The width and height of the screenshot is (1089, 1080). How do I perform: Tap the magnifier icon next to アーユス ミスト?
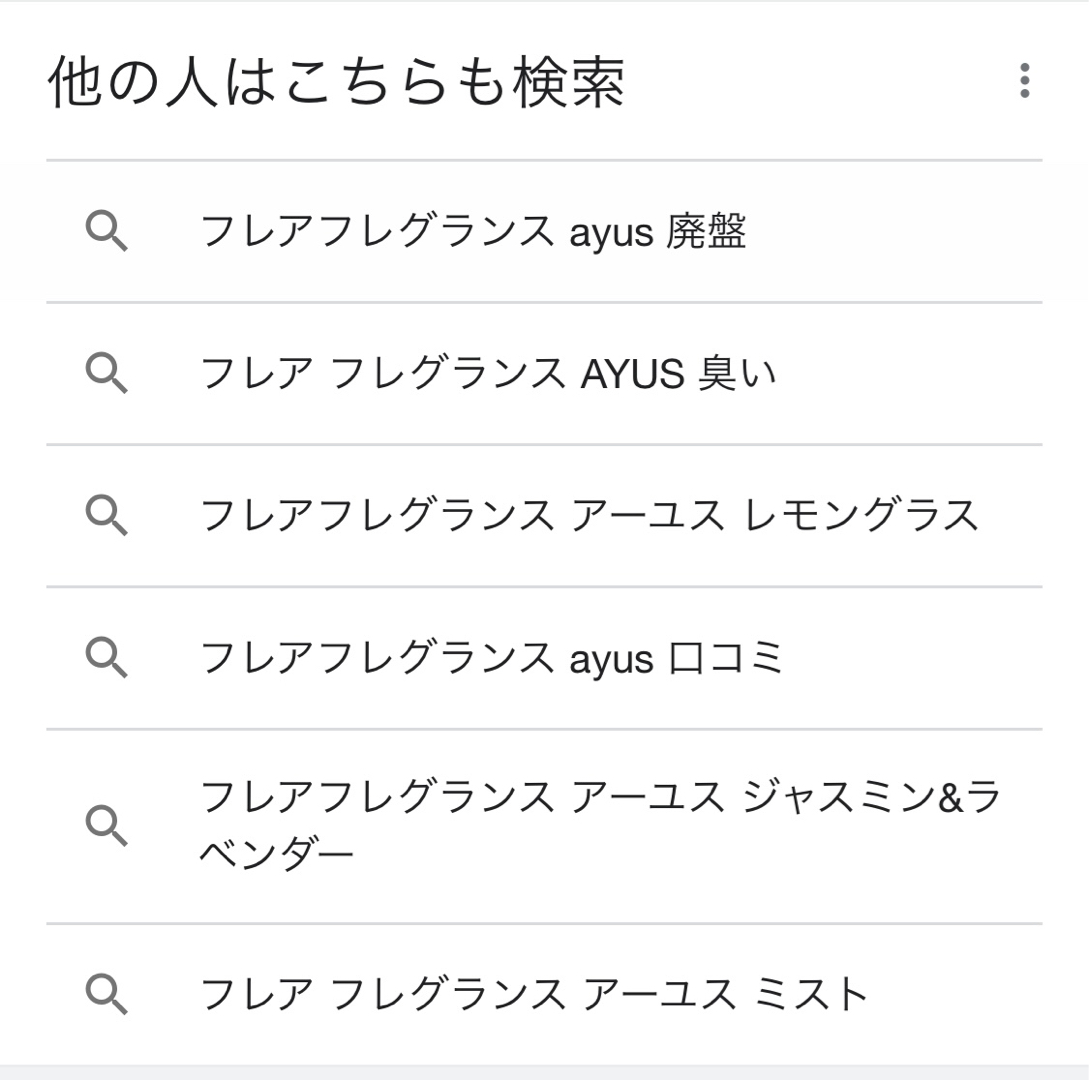pos(106,994)
